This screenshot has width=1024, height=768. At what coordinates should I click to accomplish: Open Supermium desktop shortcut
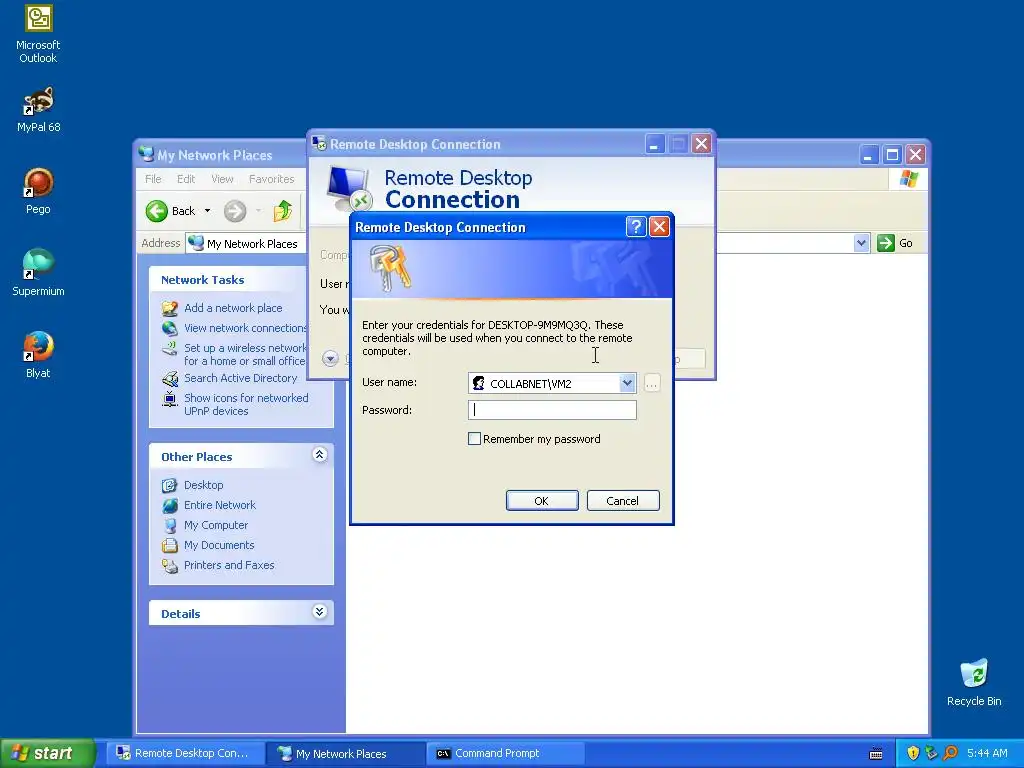(38, 273)
